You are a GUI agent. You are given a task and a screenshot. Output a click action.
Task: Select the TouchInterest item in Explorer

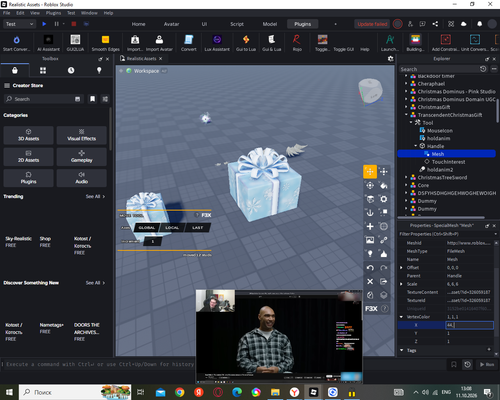[448, 162]
